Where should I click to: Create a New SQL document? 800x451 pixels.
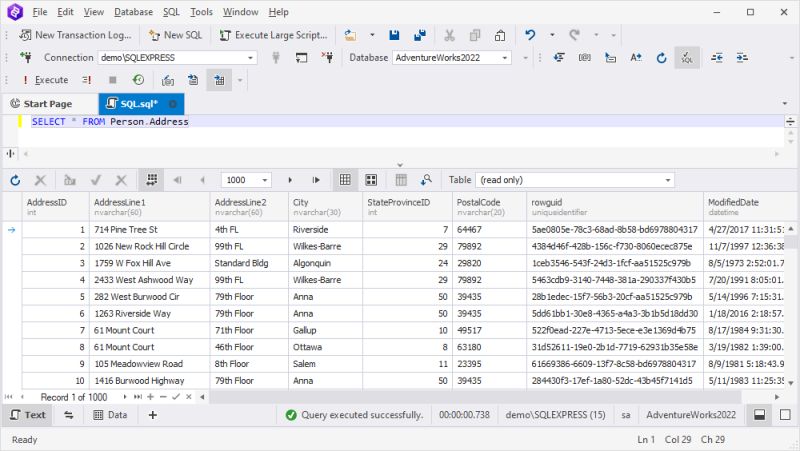point(176,35)
